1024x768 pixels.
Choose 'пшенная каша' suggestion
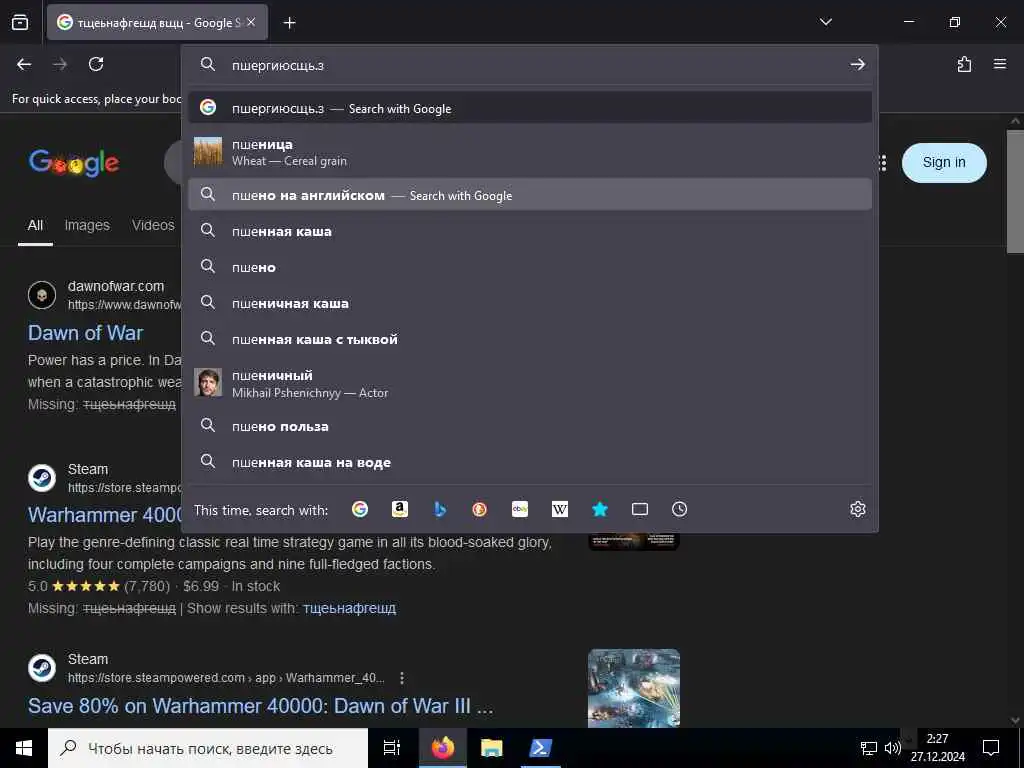[530, 231]
